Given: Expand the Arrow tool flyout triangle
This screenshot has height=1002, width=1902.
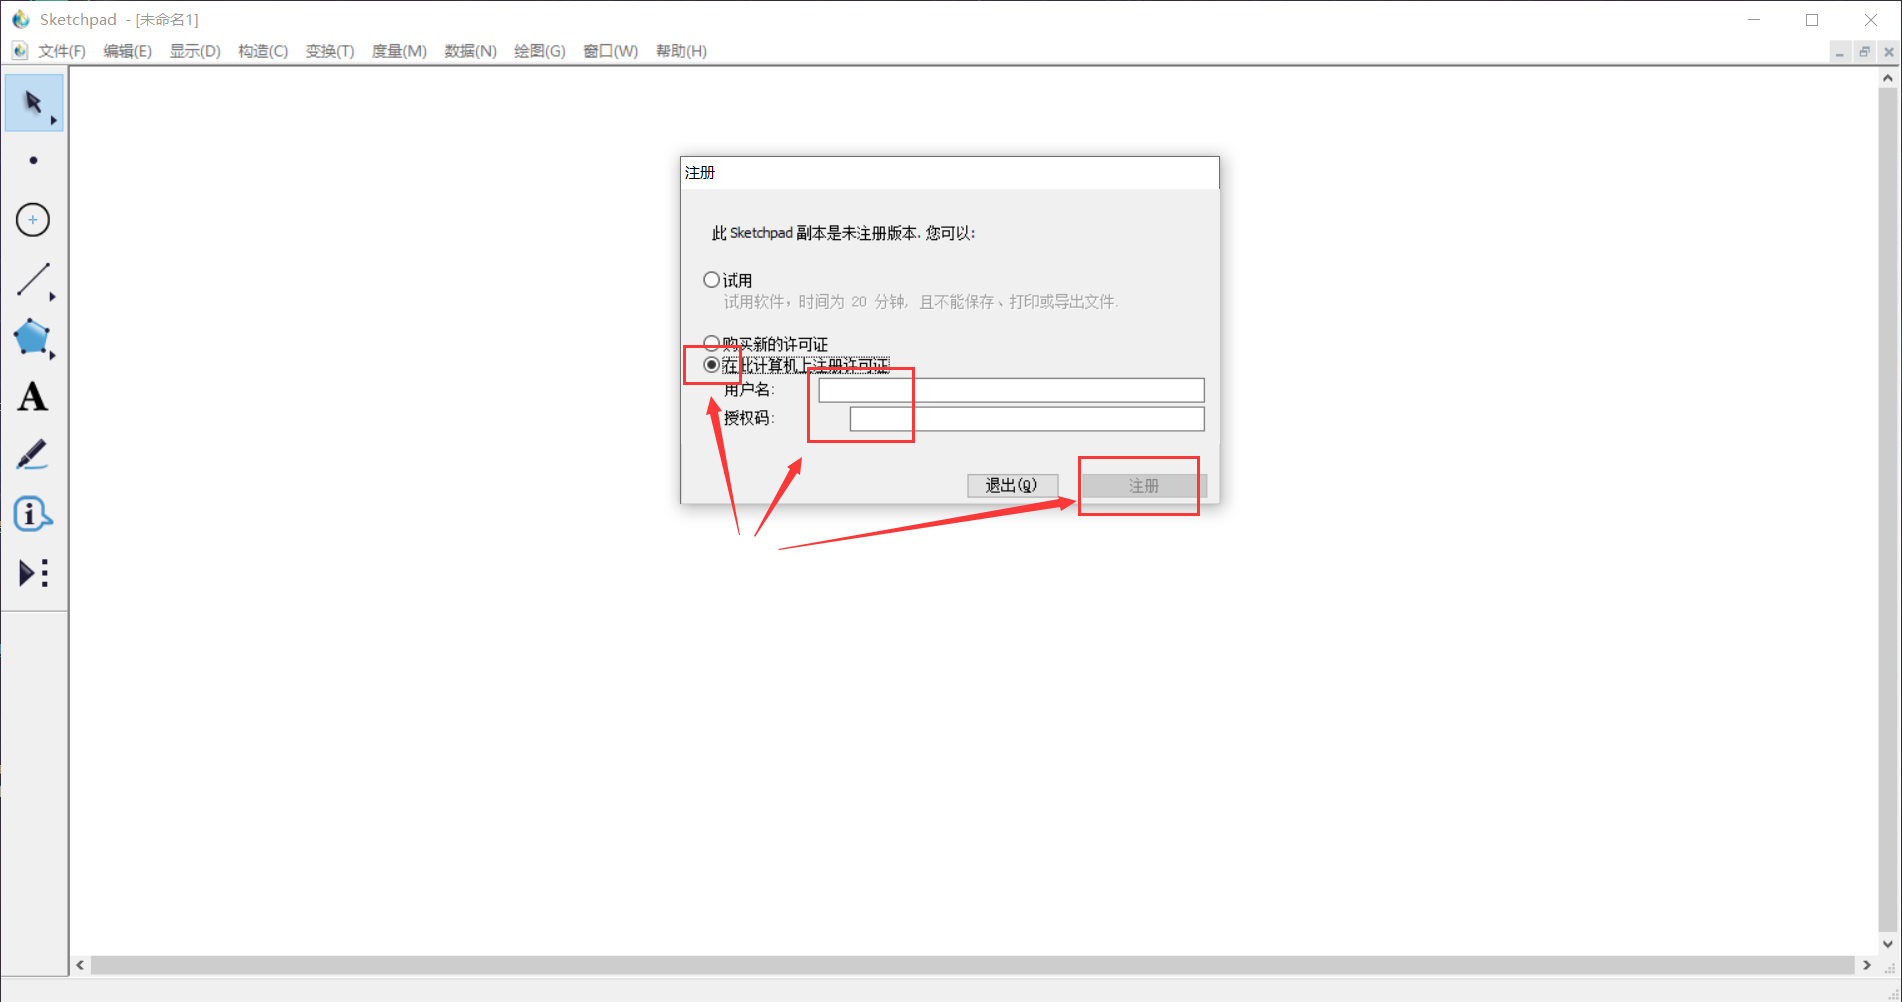Looking at the screenshot, I should click(54, 121).
